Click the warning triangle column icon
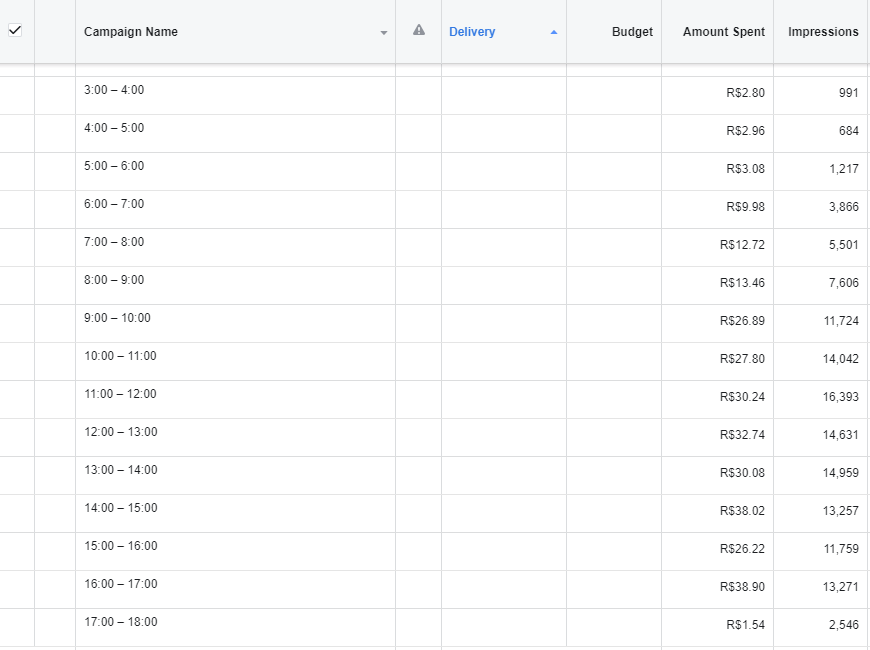Screen dimensions: 870x650 419,31
